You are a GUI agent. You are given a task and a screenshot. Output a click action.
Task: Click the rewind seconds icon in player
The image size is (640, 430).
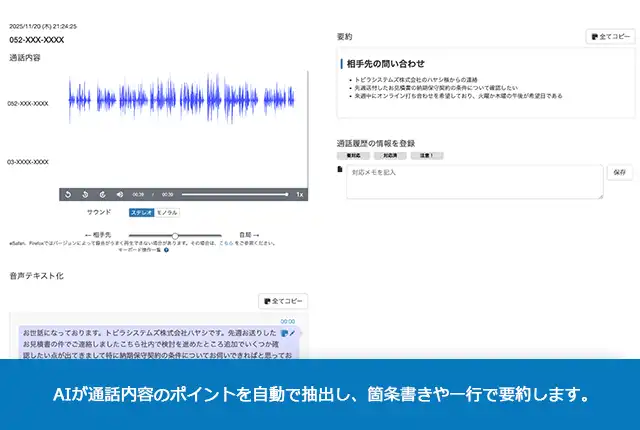86,194
